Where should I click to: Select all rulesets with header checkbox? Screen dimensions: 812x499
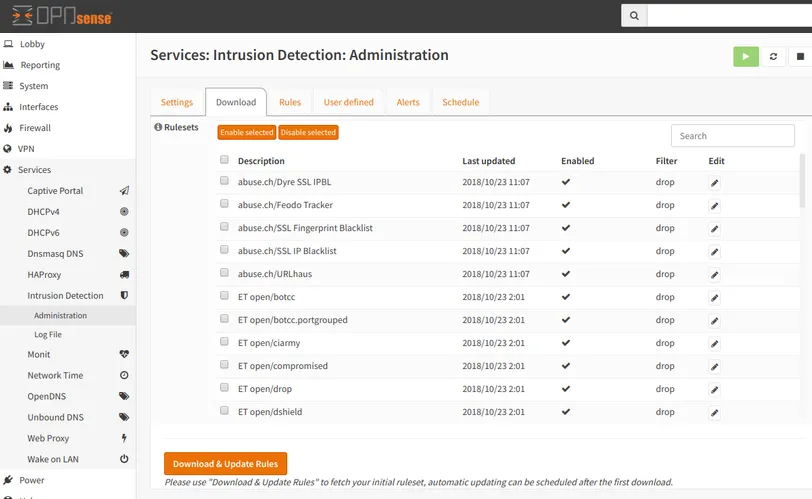click(225, 160)
